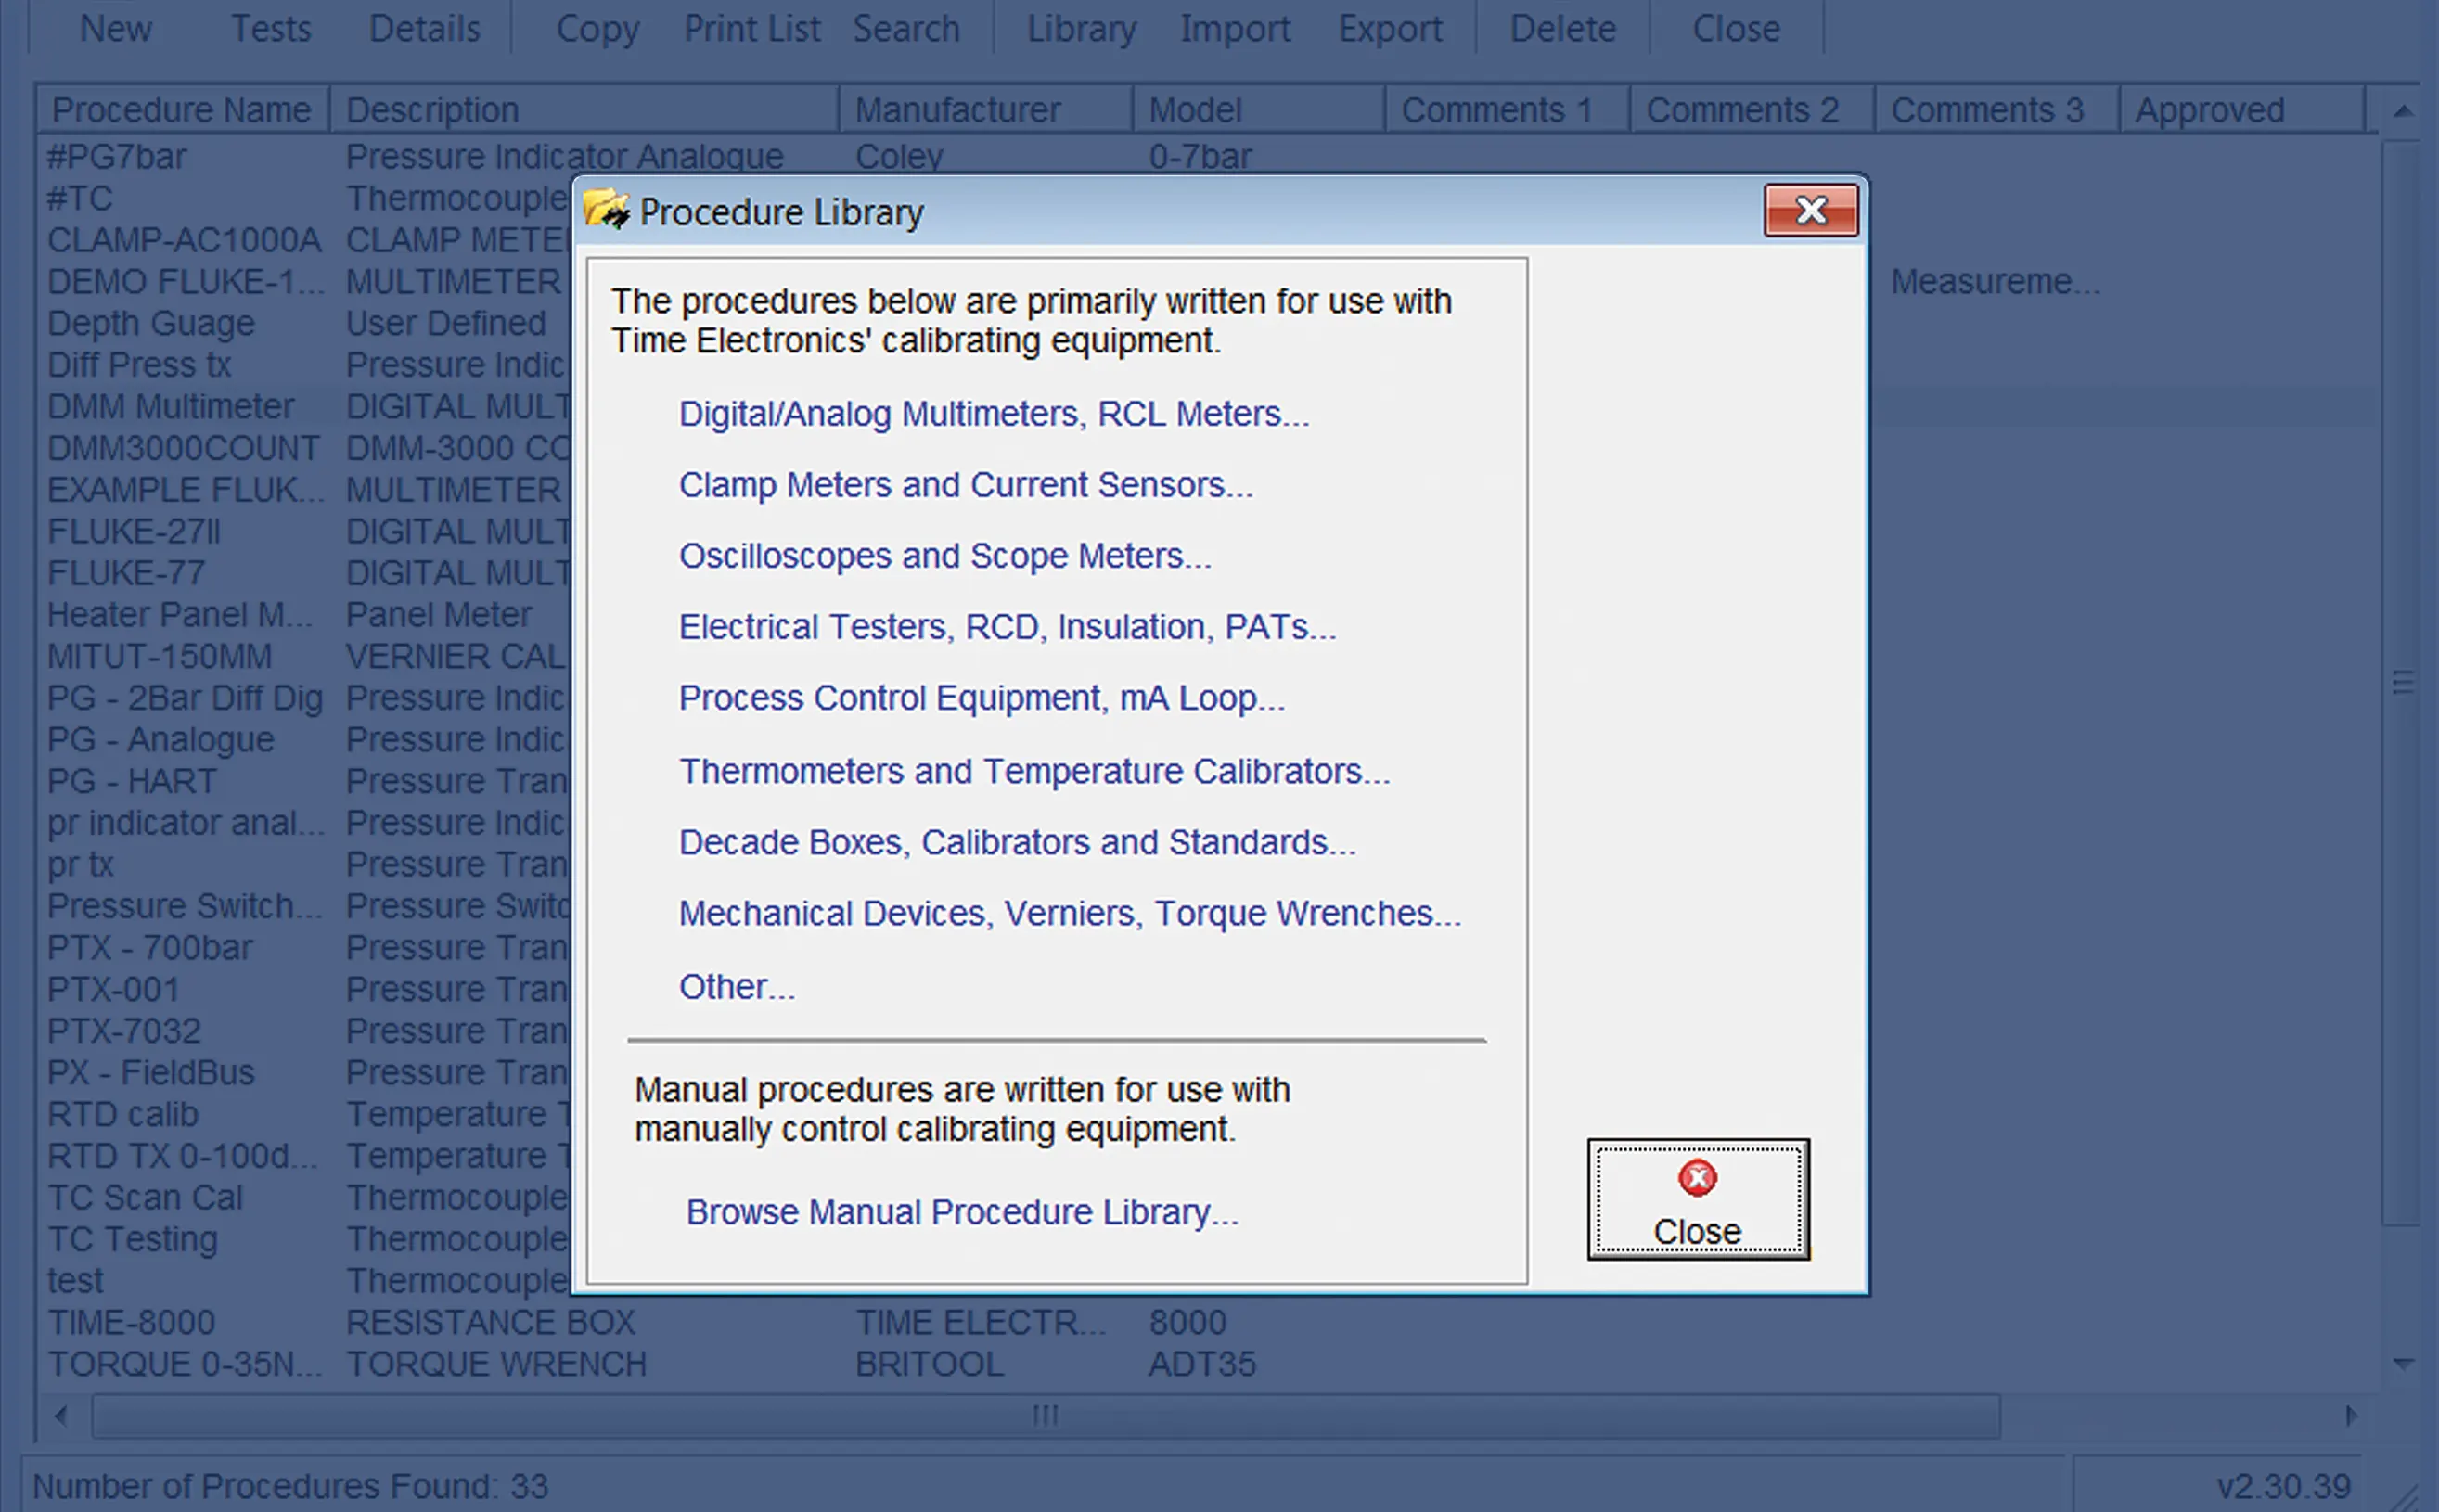The image size is (2439, 1512).
Task: Open Oscilloscopes and Scope Meters procedures
Action: (x=944, y=556)
